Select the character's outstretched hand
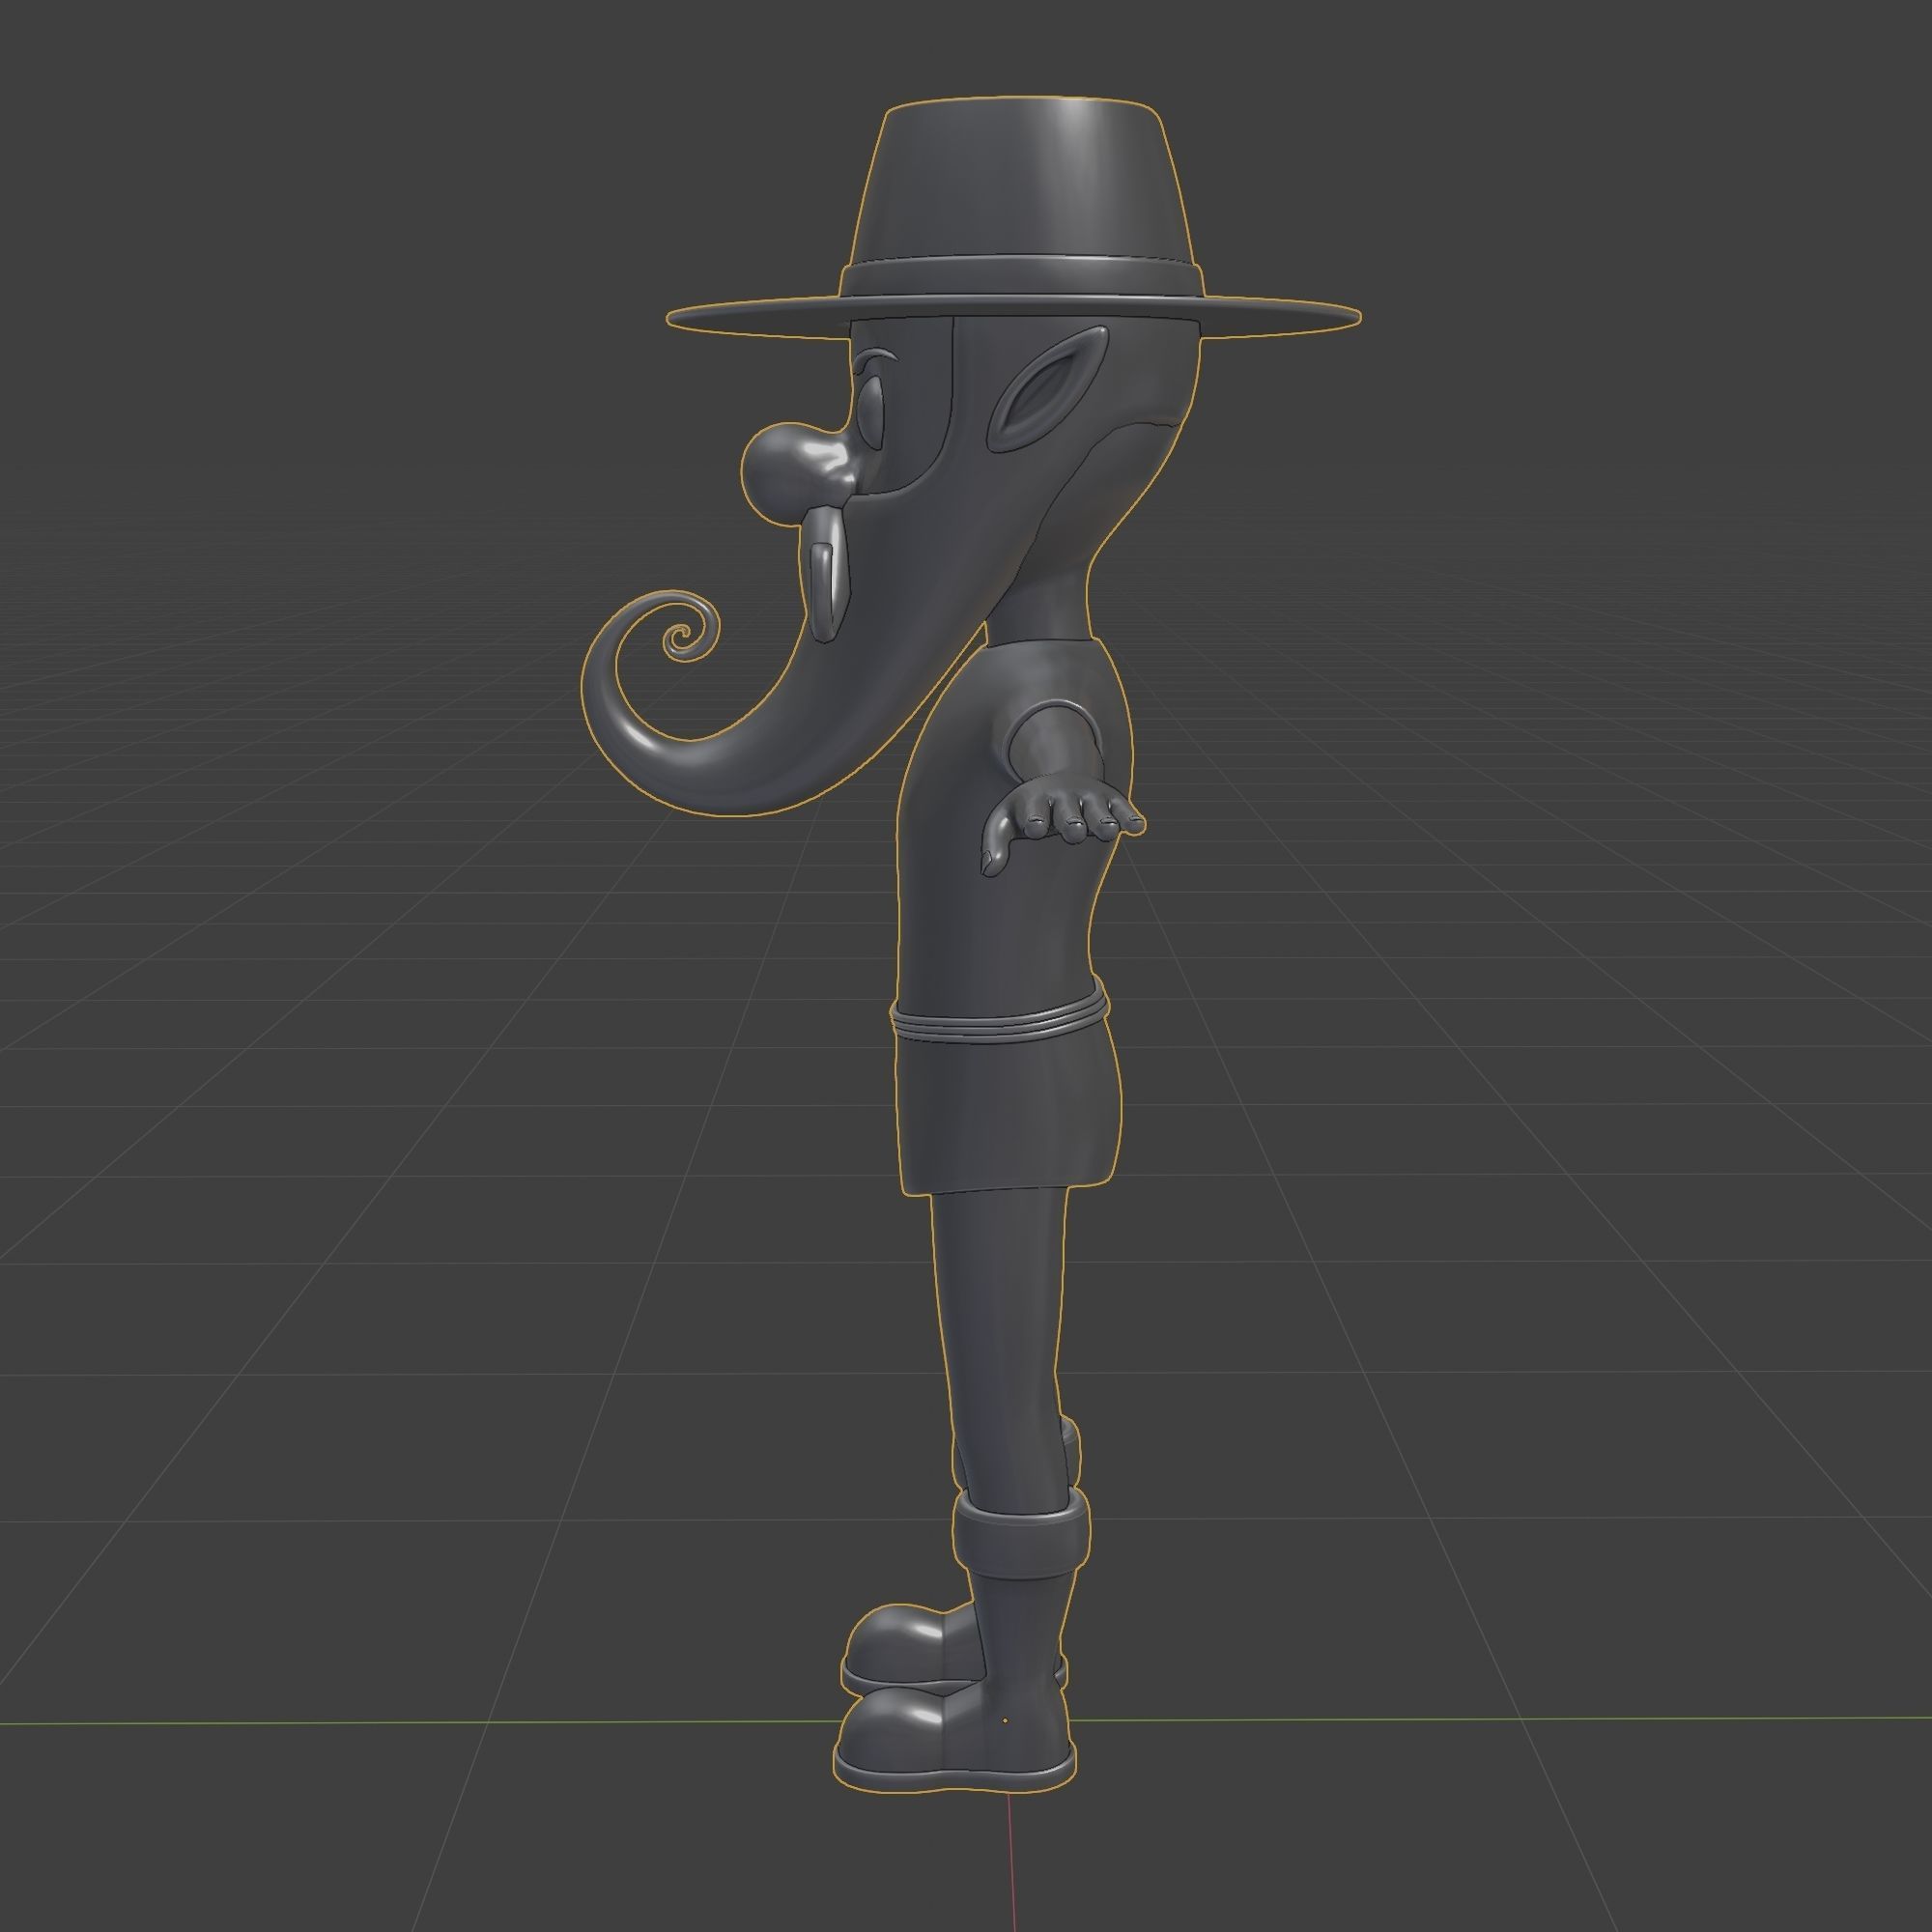The width and height of the screenshot is (1932, 1932). point(1062,828)
